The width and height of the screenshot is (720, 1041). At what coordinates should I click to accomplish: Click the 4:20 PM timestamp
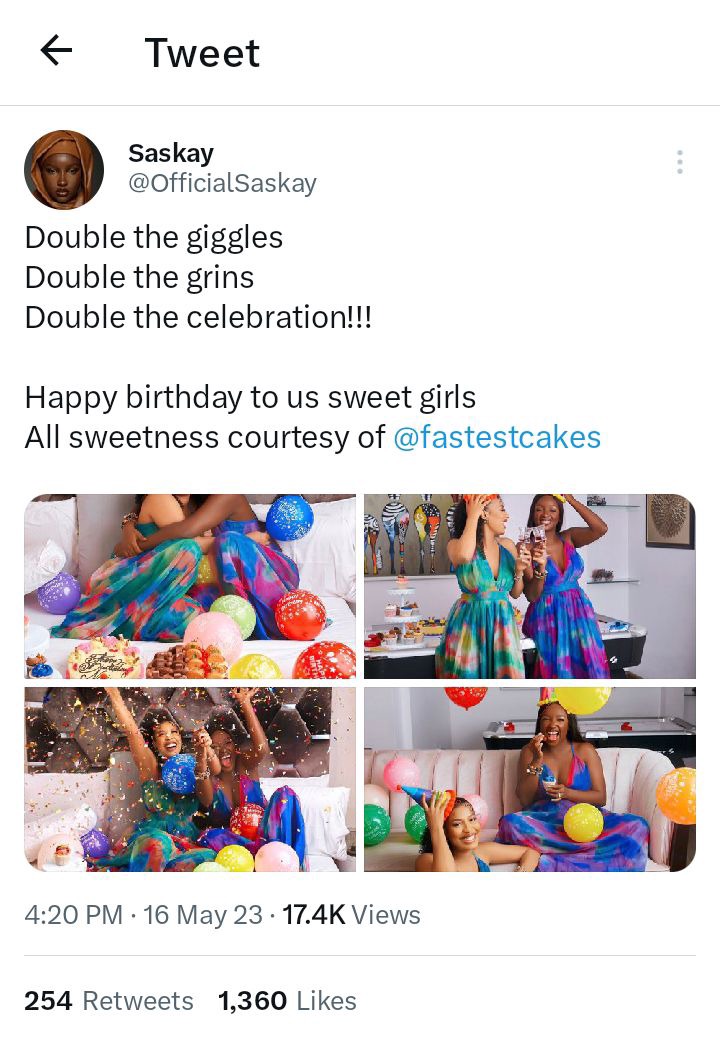74,914
